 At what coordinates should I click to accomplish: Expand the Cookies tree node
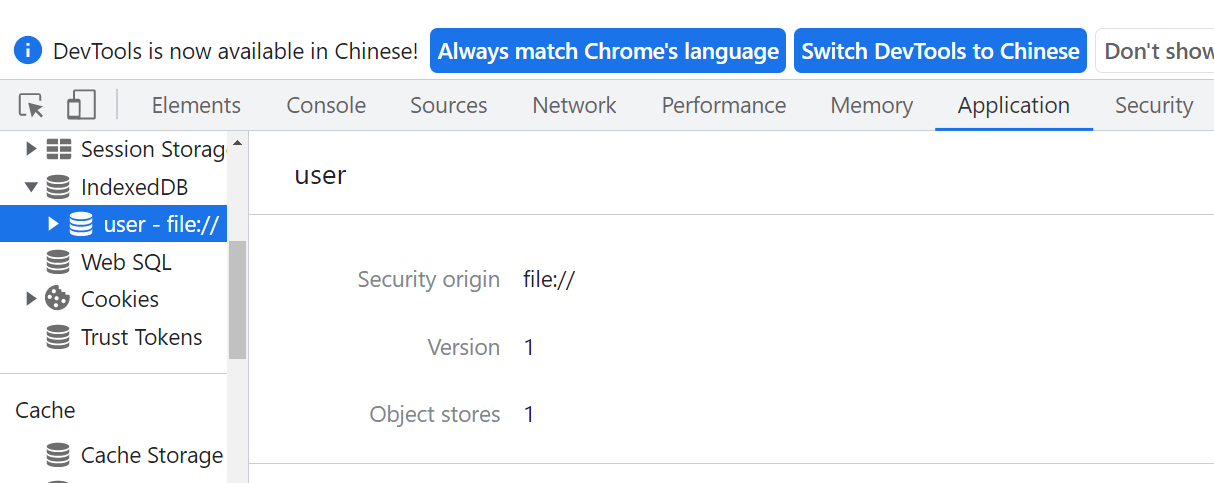click(x=31, y=299)
